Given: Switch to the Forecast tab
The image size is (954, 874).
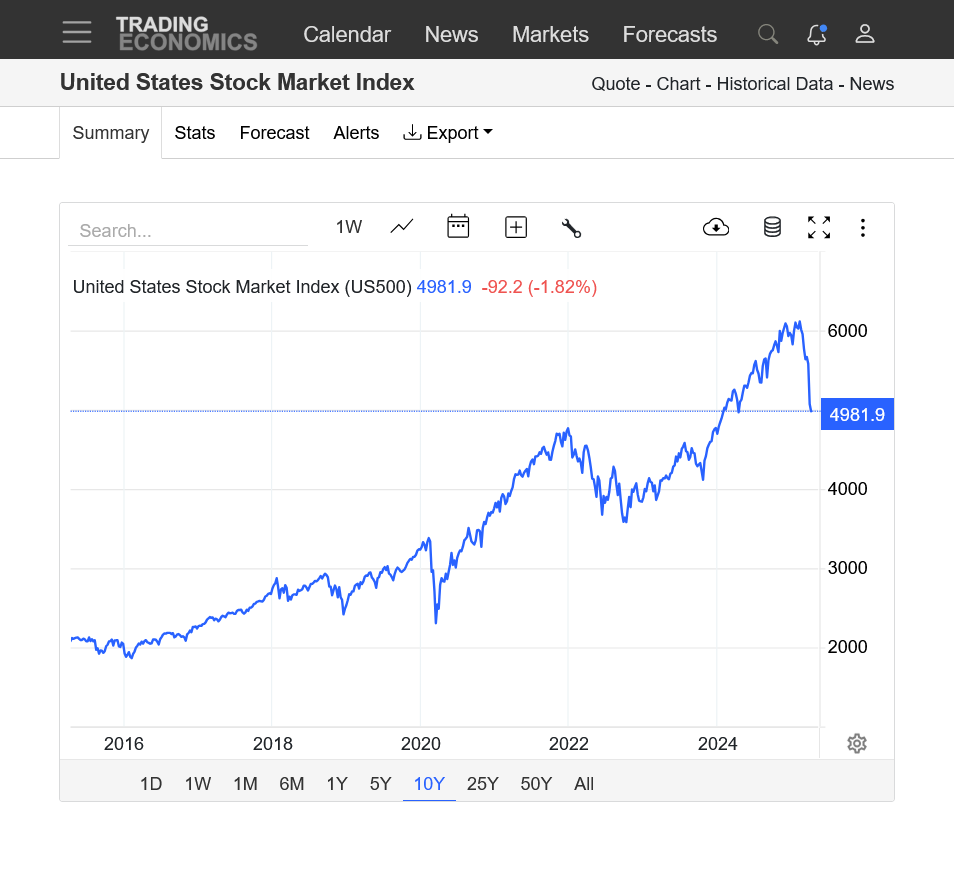Looking at the screenshot, I should (x=274, y=133).
